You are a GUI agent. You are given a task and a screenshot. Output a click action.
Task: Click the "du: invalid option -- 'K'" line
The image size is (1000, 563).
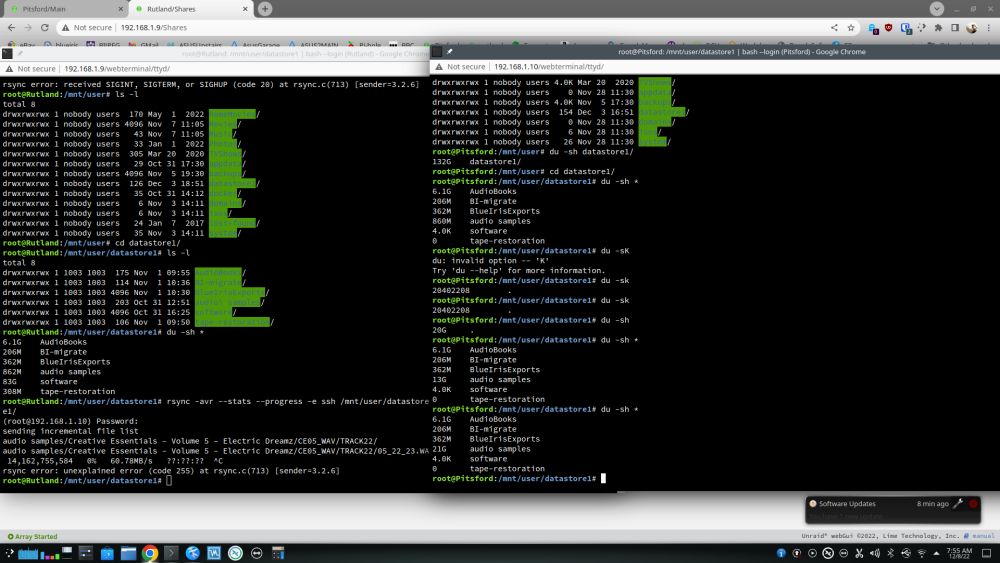click(x=490, y=260)
